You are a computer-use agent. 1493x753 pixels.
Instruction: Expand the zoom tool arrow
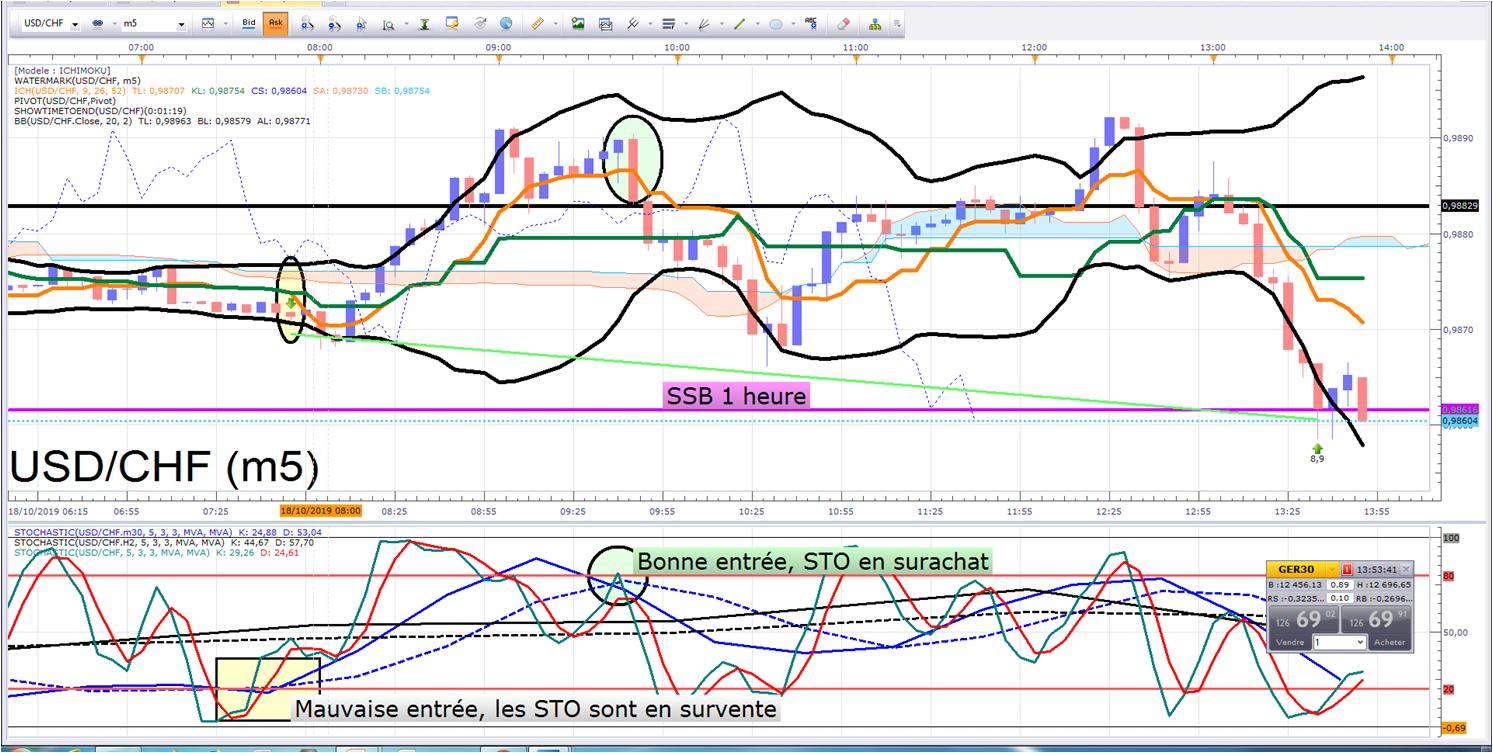tap(407, 23)
